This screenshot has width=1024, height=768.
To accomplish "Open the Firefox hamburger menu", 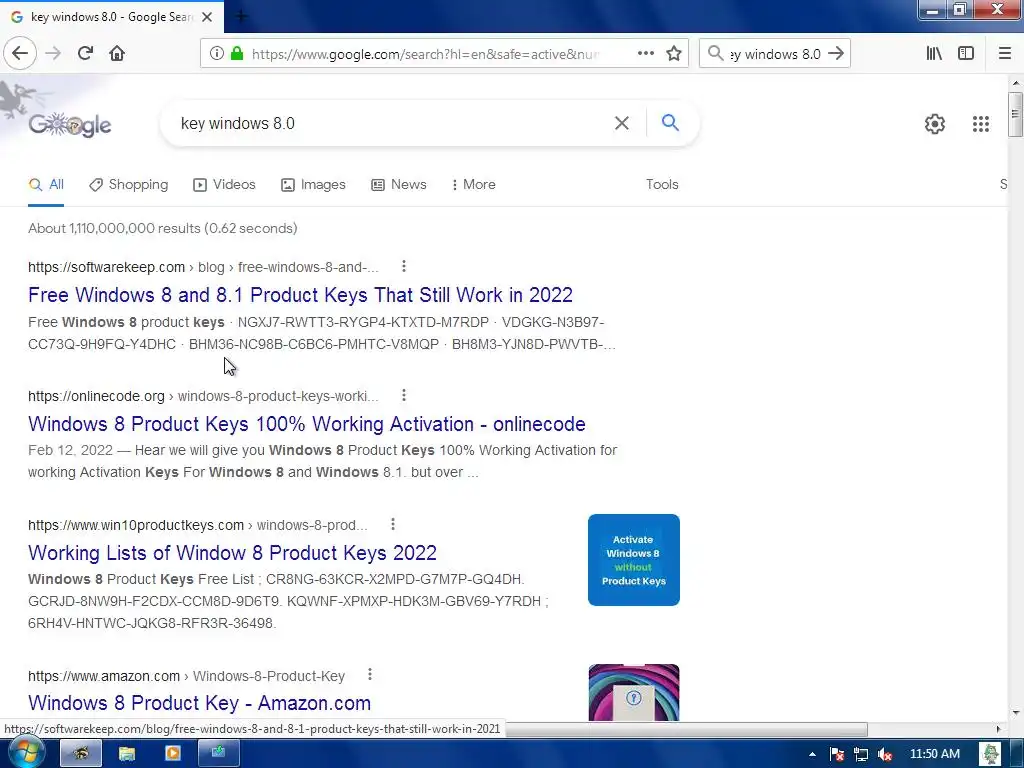I will point(1005,54).
